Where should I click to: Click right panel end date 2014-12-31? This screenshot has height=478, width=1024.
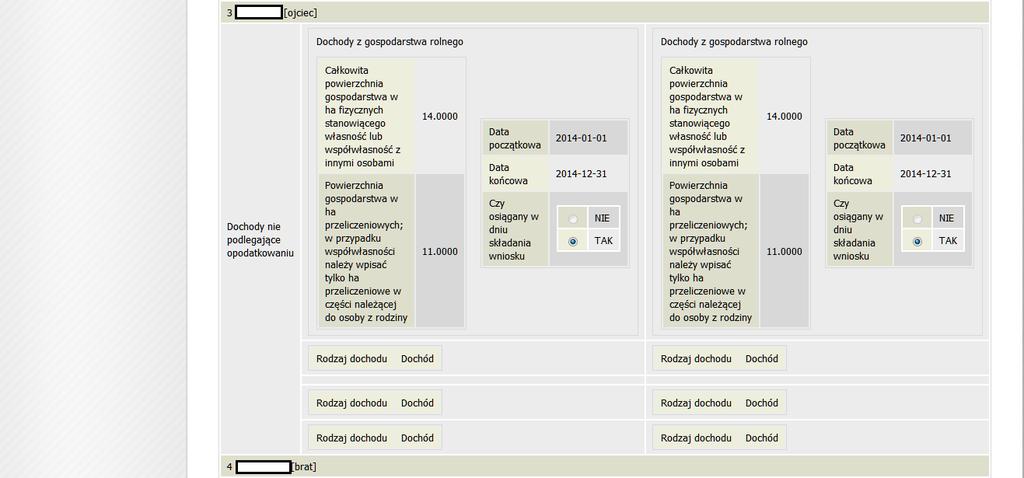925,174
